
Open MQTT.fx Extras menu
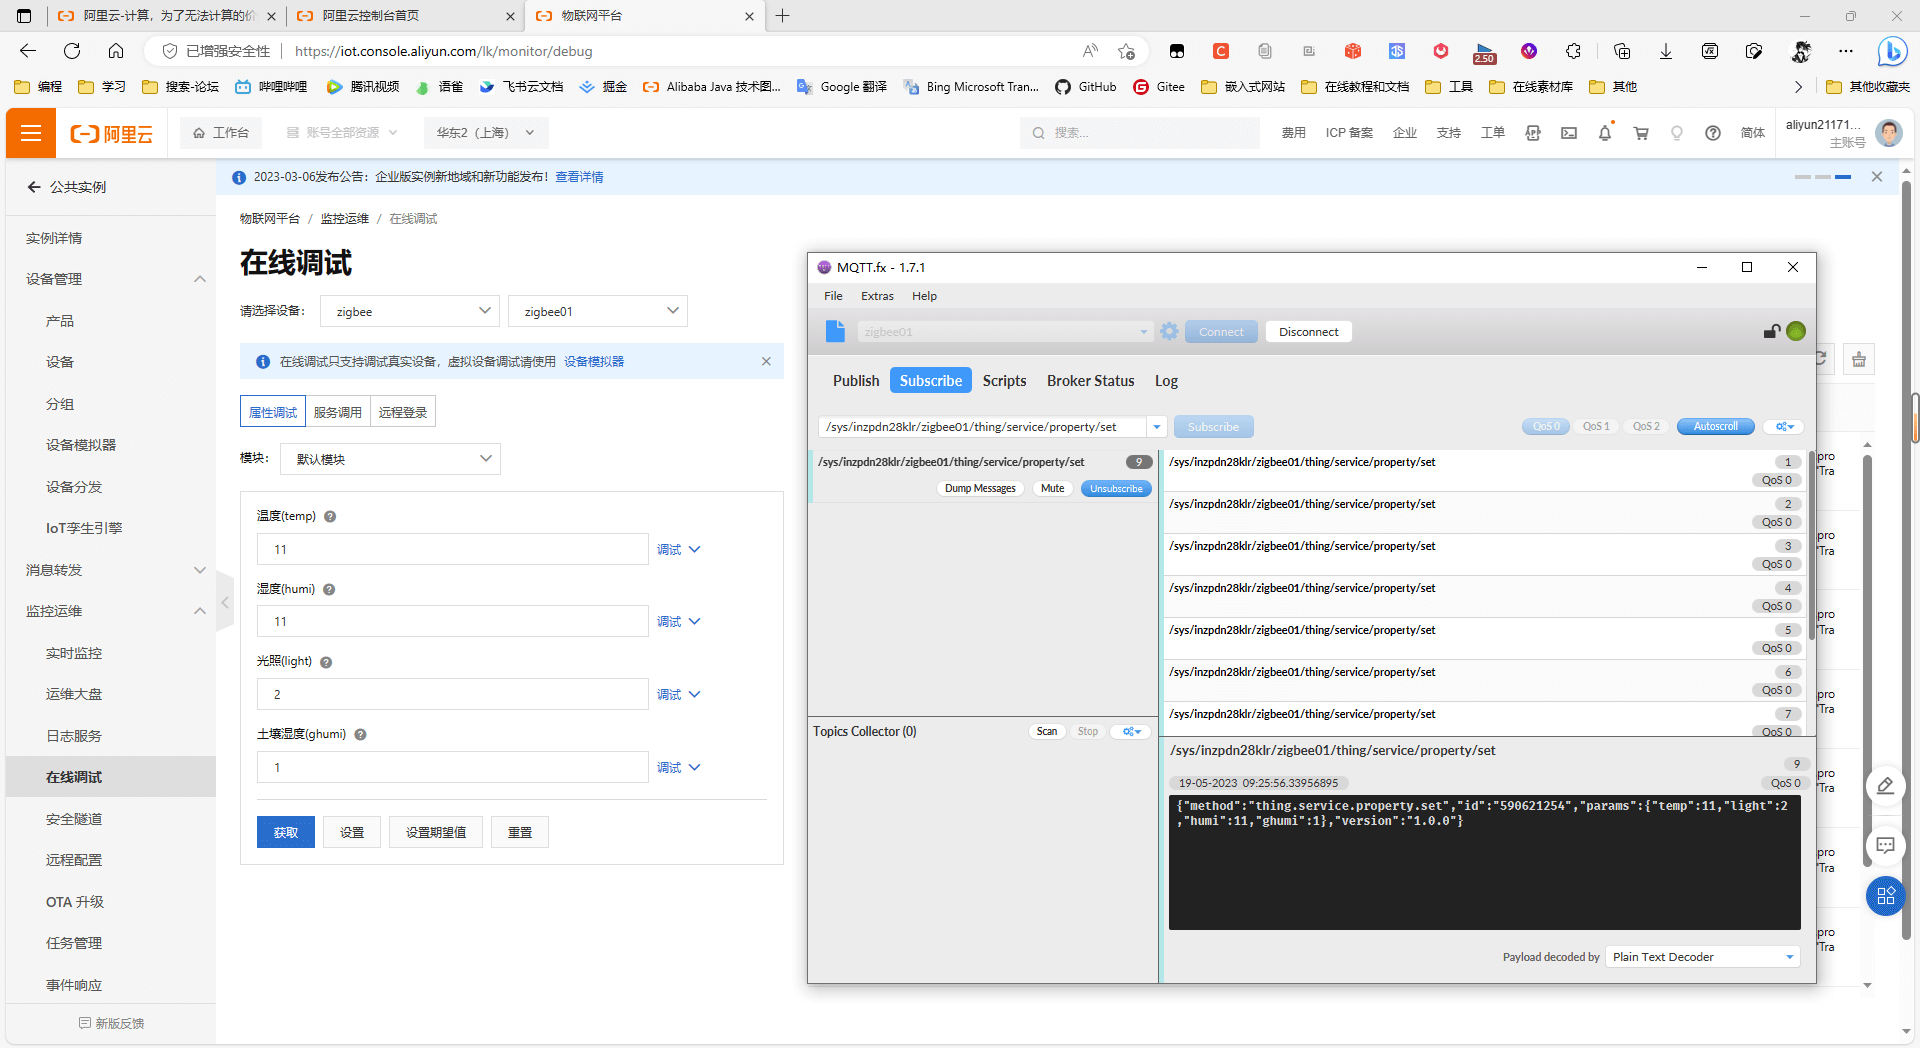point(877,296)
